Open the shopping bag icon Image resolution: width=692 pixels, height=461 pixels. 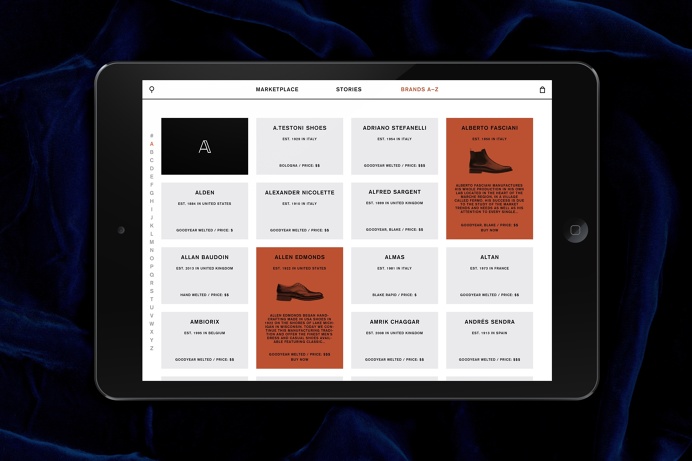[x=542, y=90]
